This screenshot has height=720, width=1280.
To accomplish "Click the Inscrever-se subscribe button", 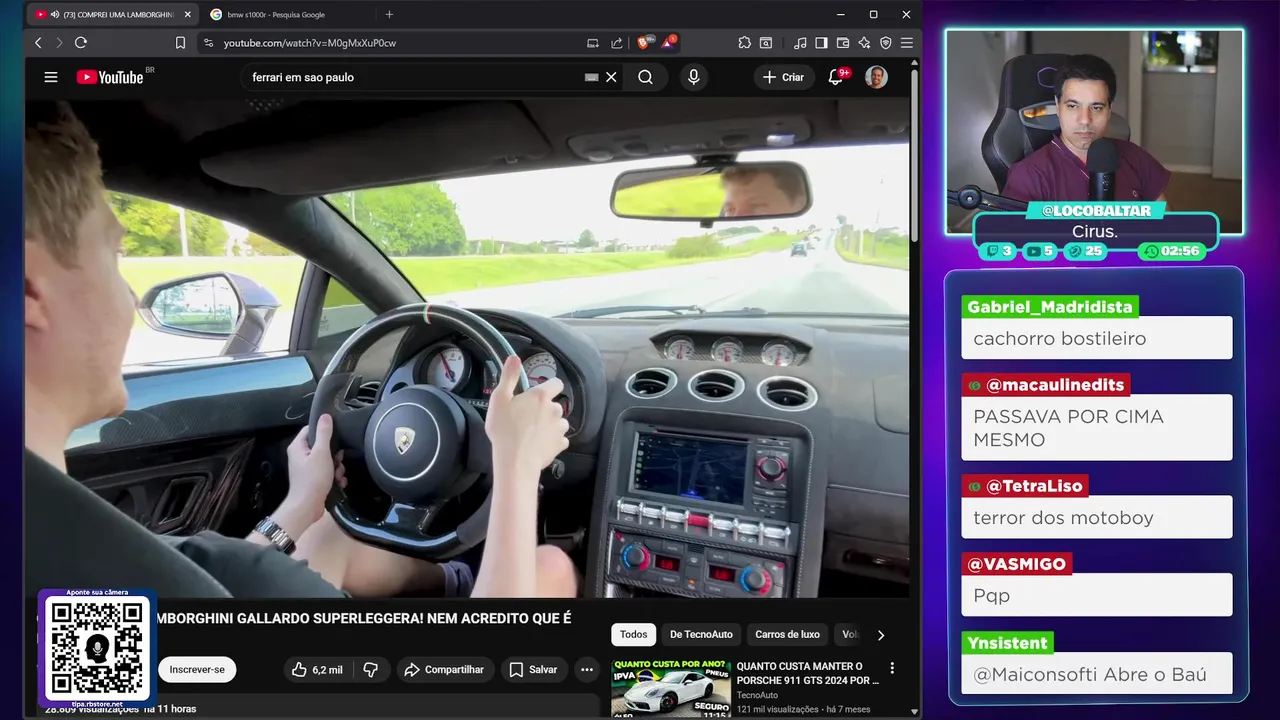I will click(197, 670).
